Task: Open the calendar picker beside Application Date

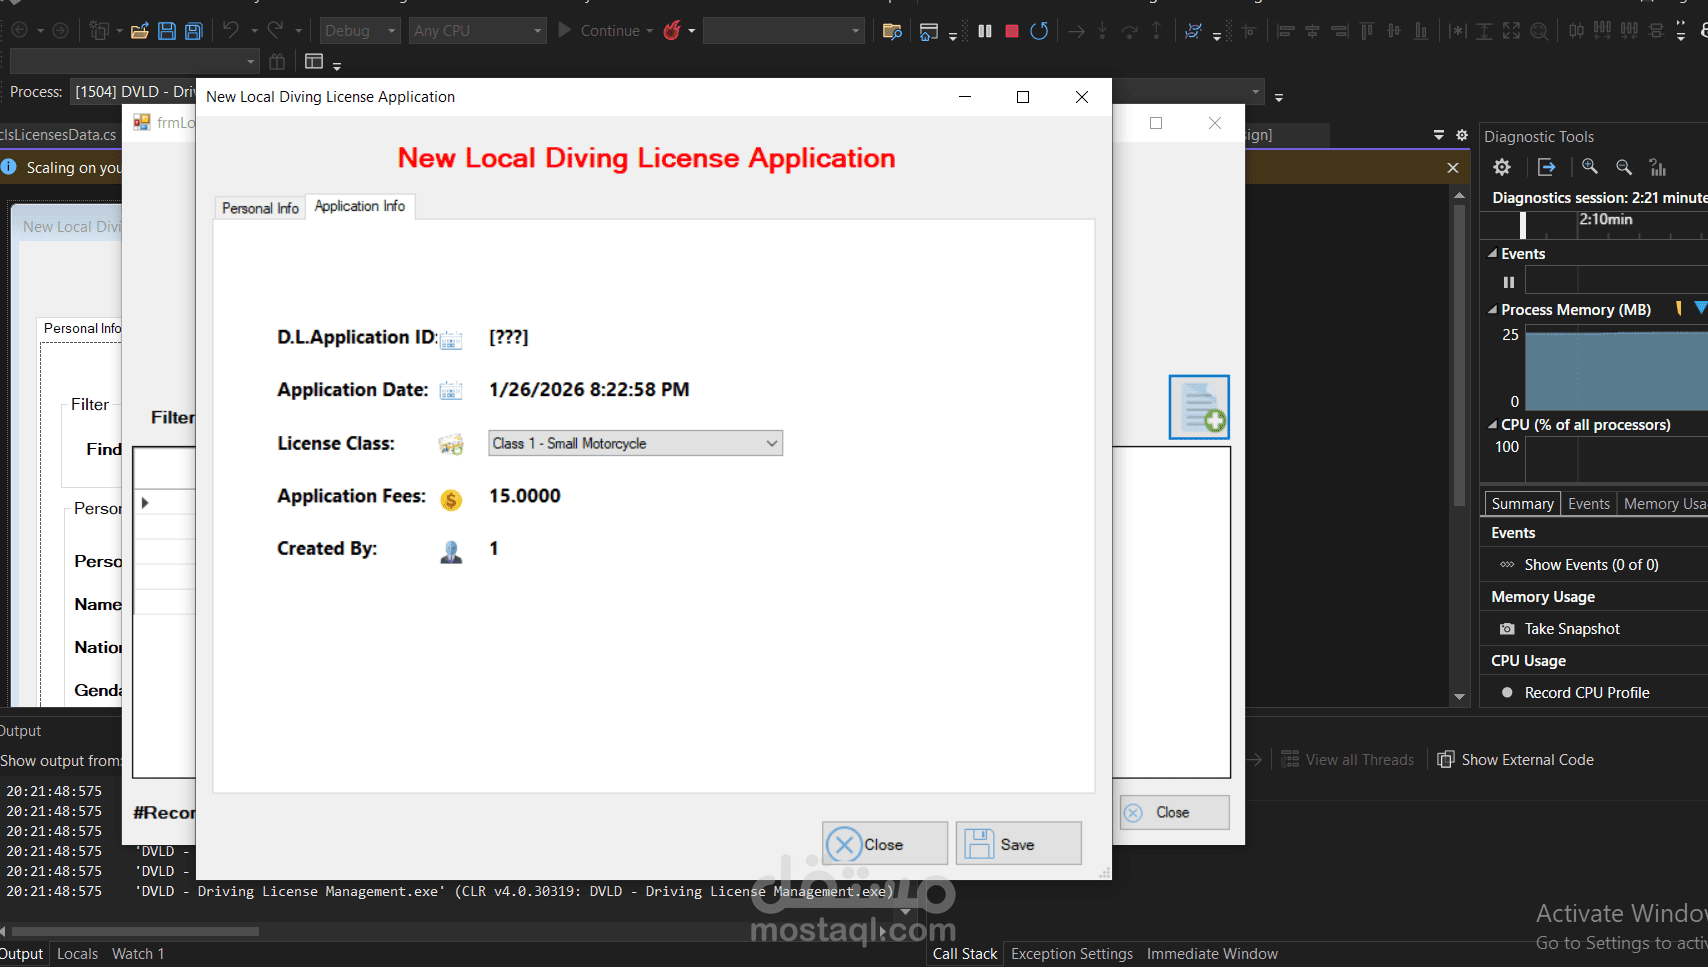Action: click(451, 390)
